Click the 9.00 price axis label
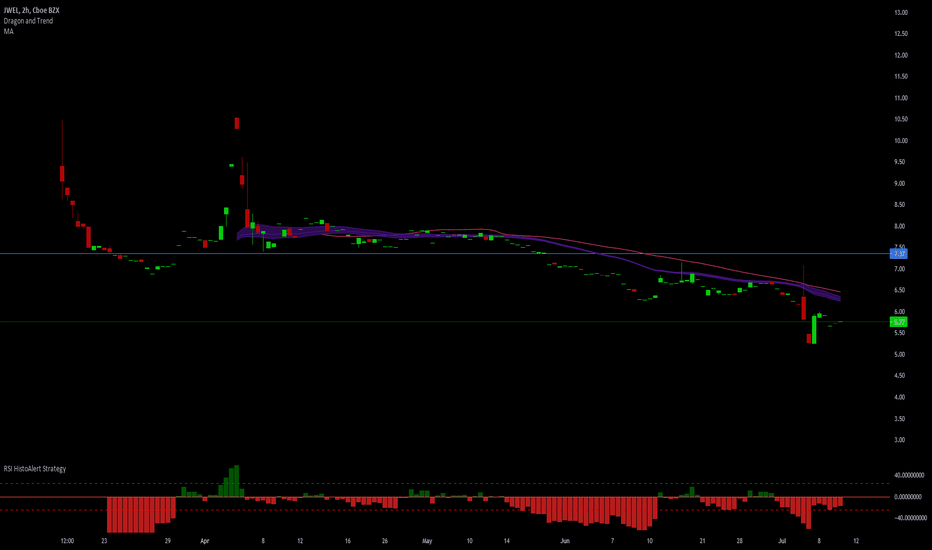Image resolution: width=932 pixels, height=550 pixels. (x=899, y=184)
